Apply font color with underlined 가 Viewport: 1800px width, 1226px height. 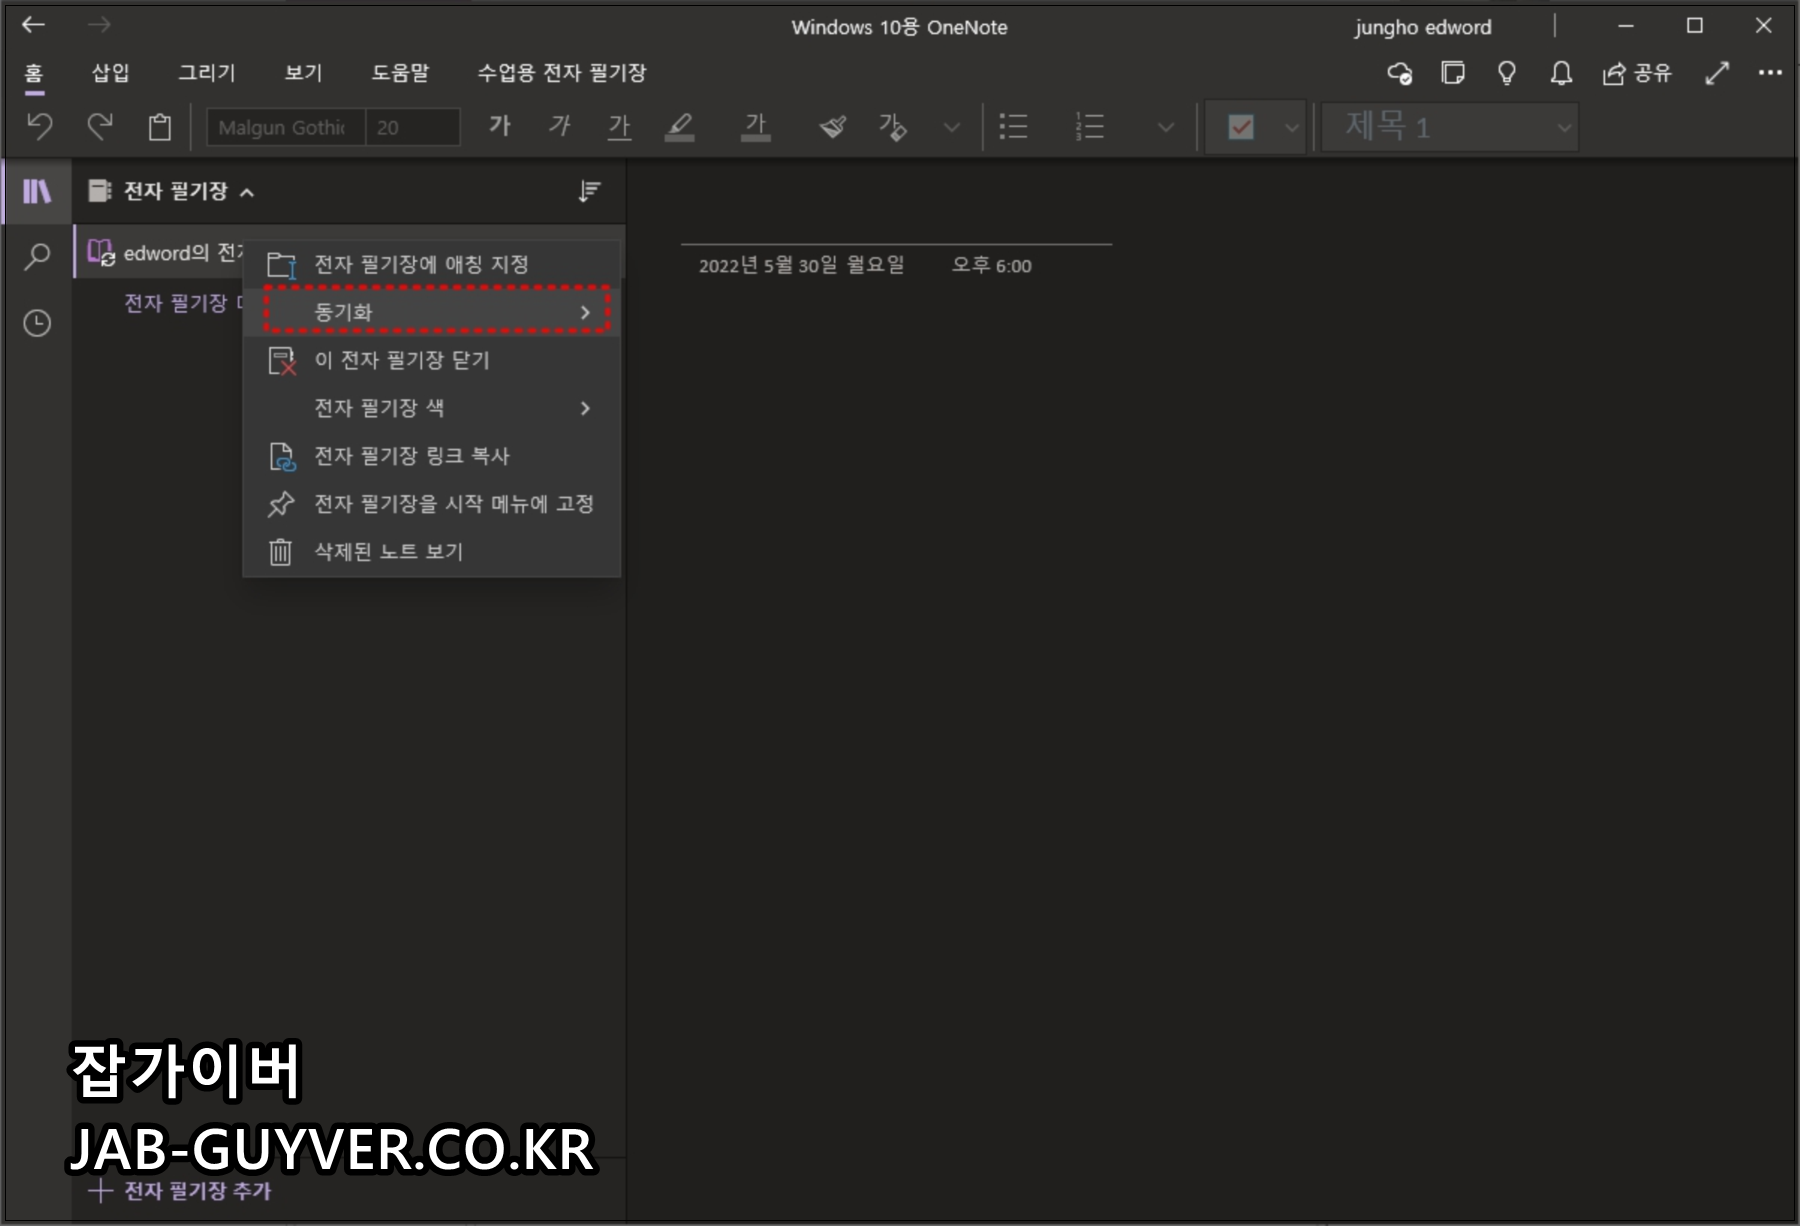[x=756, y=126]
